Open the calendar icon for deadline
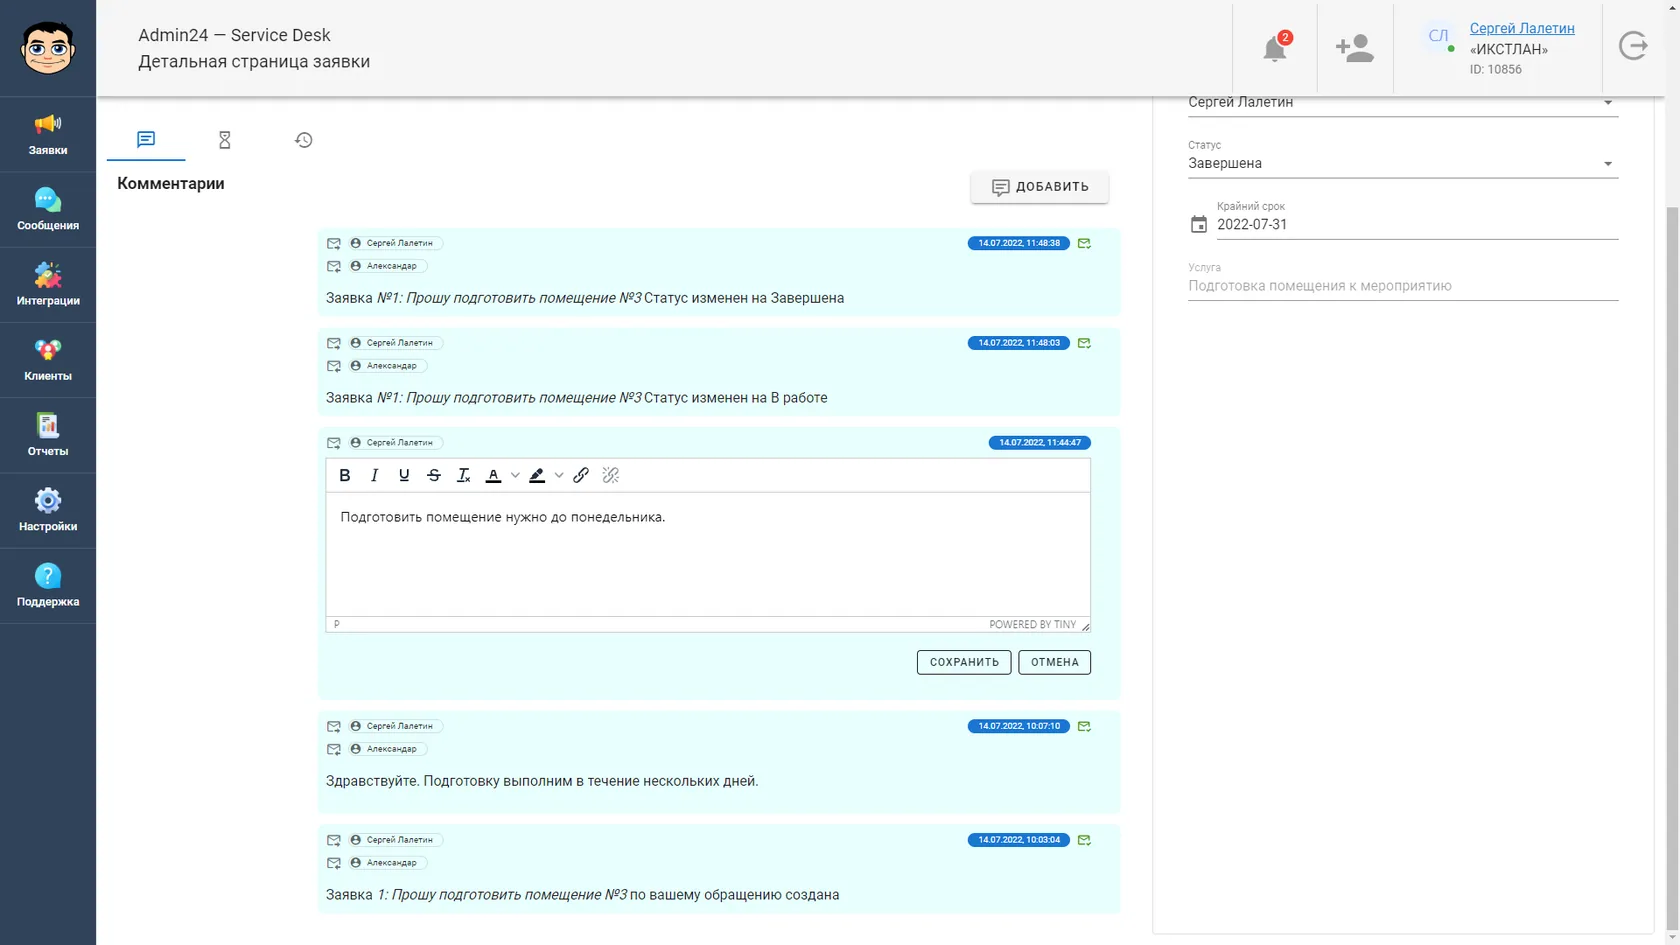 [x=1199, y=224]
